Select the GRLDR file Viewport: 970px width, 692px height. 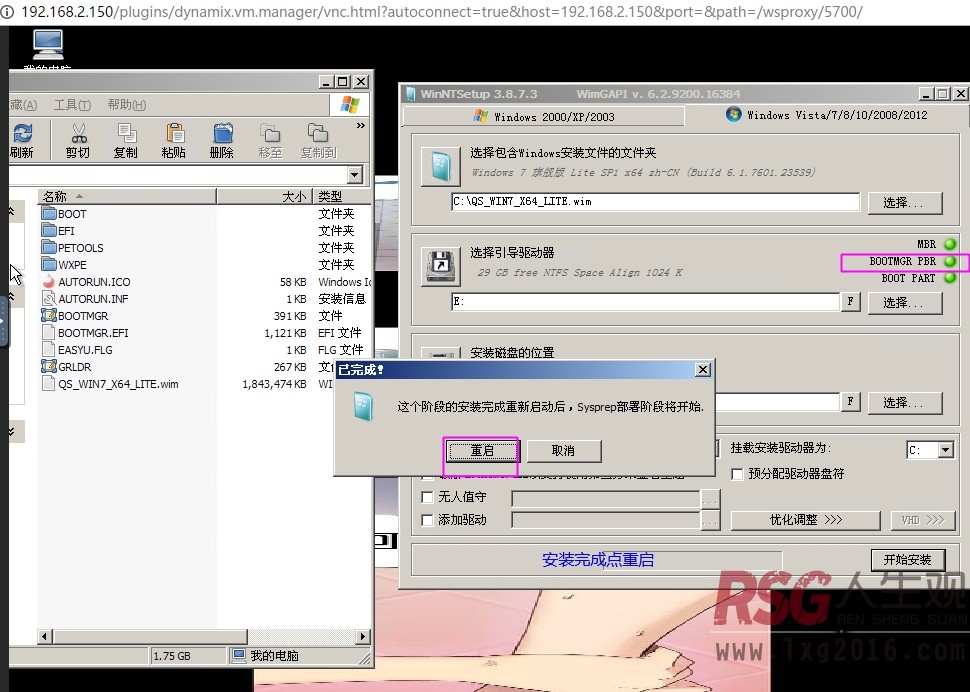coord(67,367)
